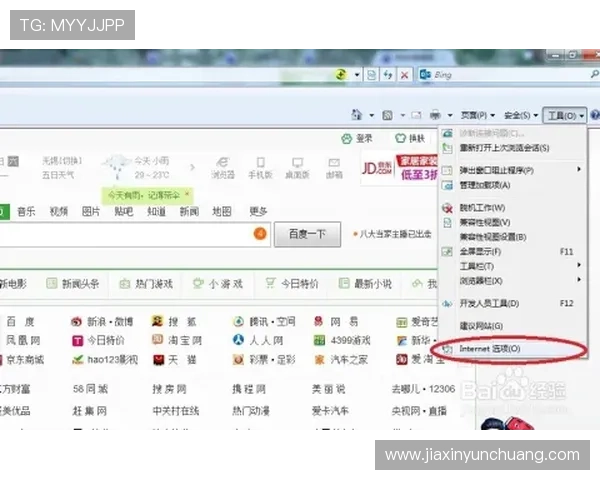Open the 工具(O) toolbar dropdown

point(565,115)
